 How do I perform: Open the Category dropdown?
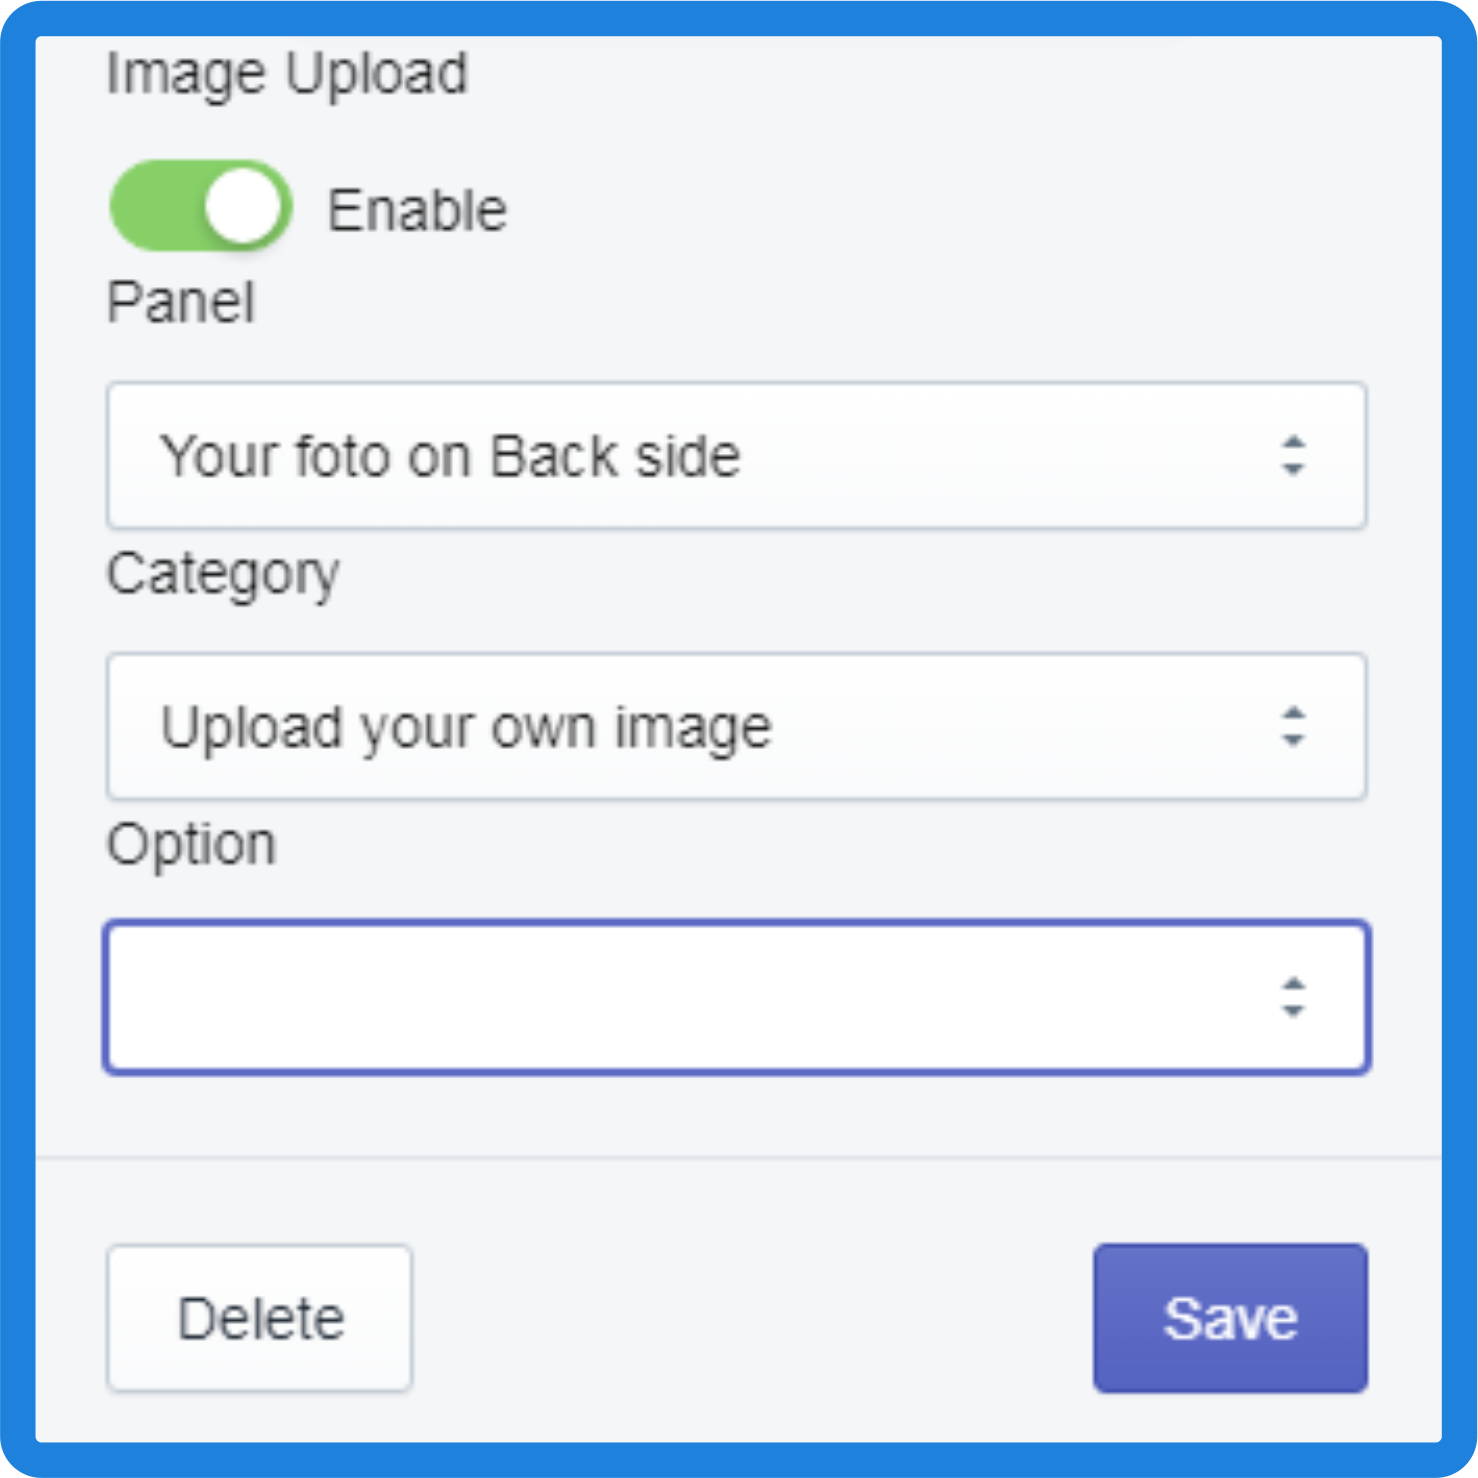pos(737,726)
